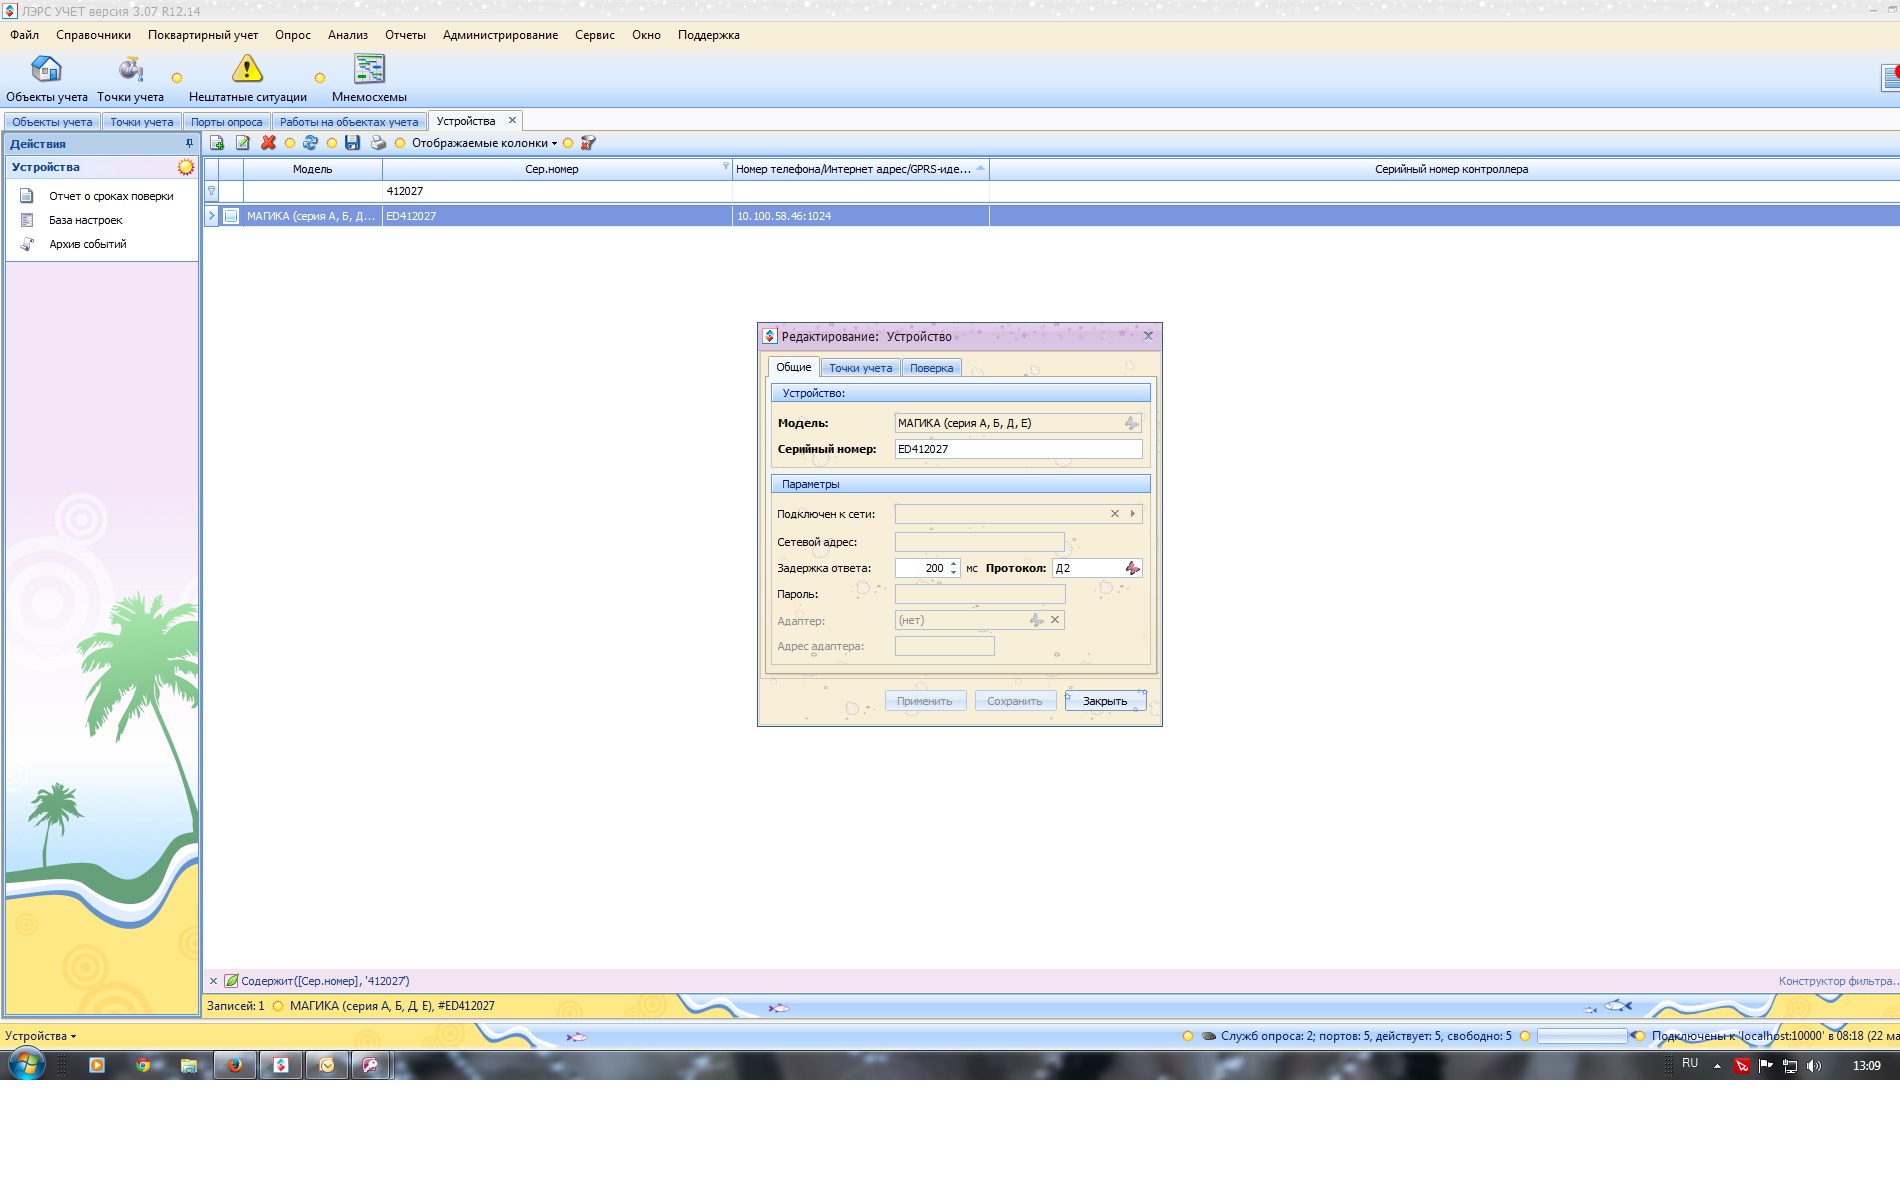This screenshot has height=1200, width=1900.
Task: Click the Объекты учета house icon
Action: coord(46,70)
